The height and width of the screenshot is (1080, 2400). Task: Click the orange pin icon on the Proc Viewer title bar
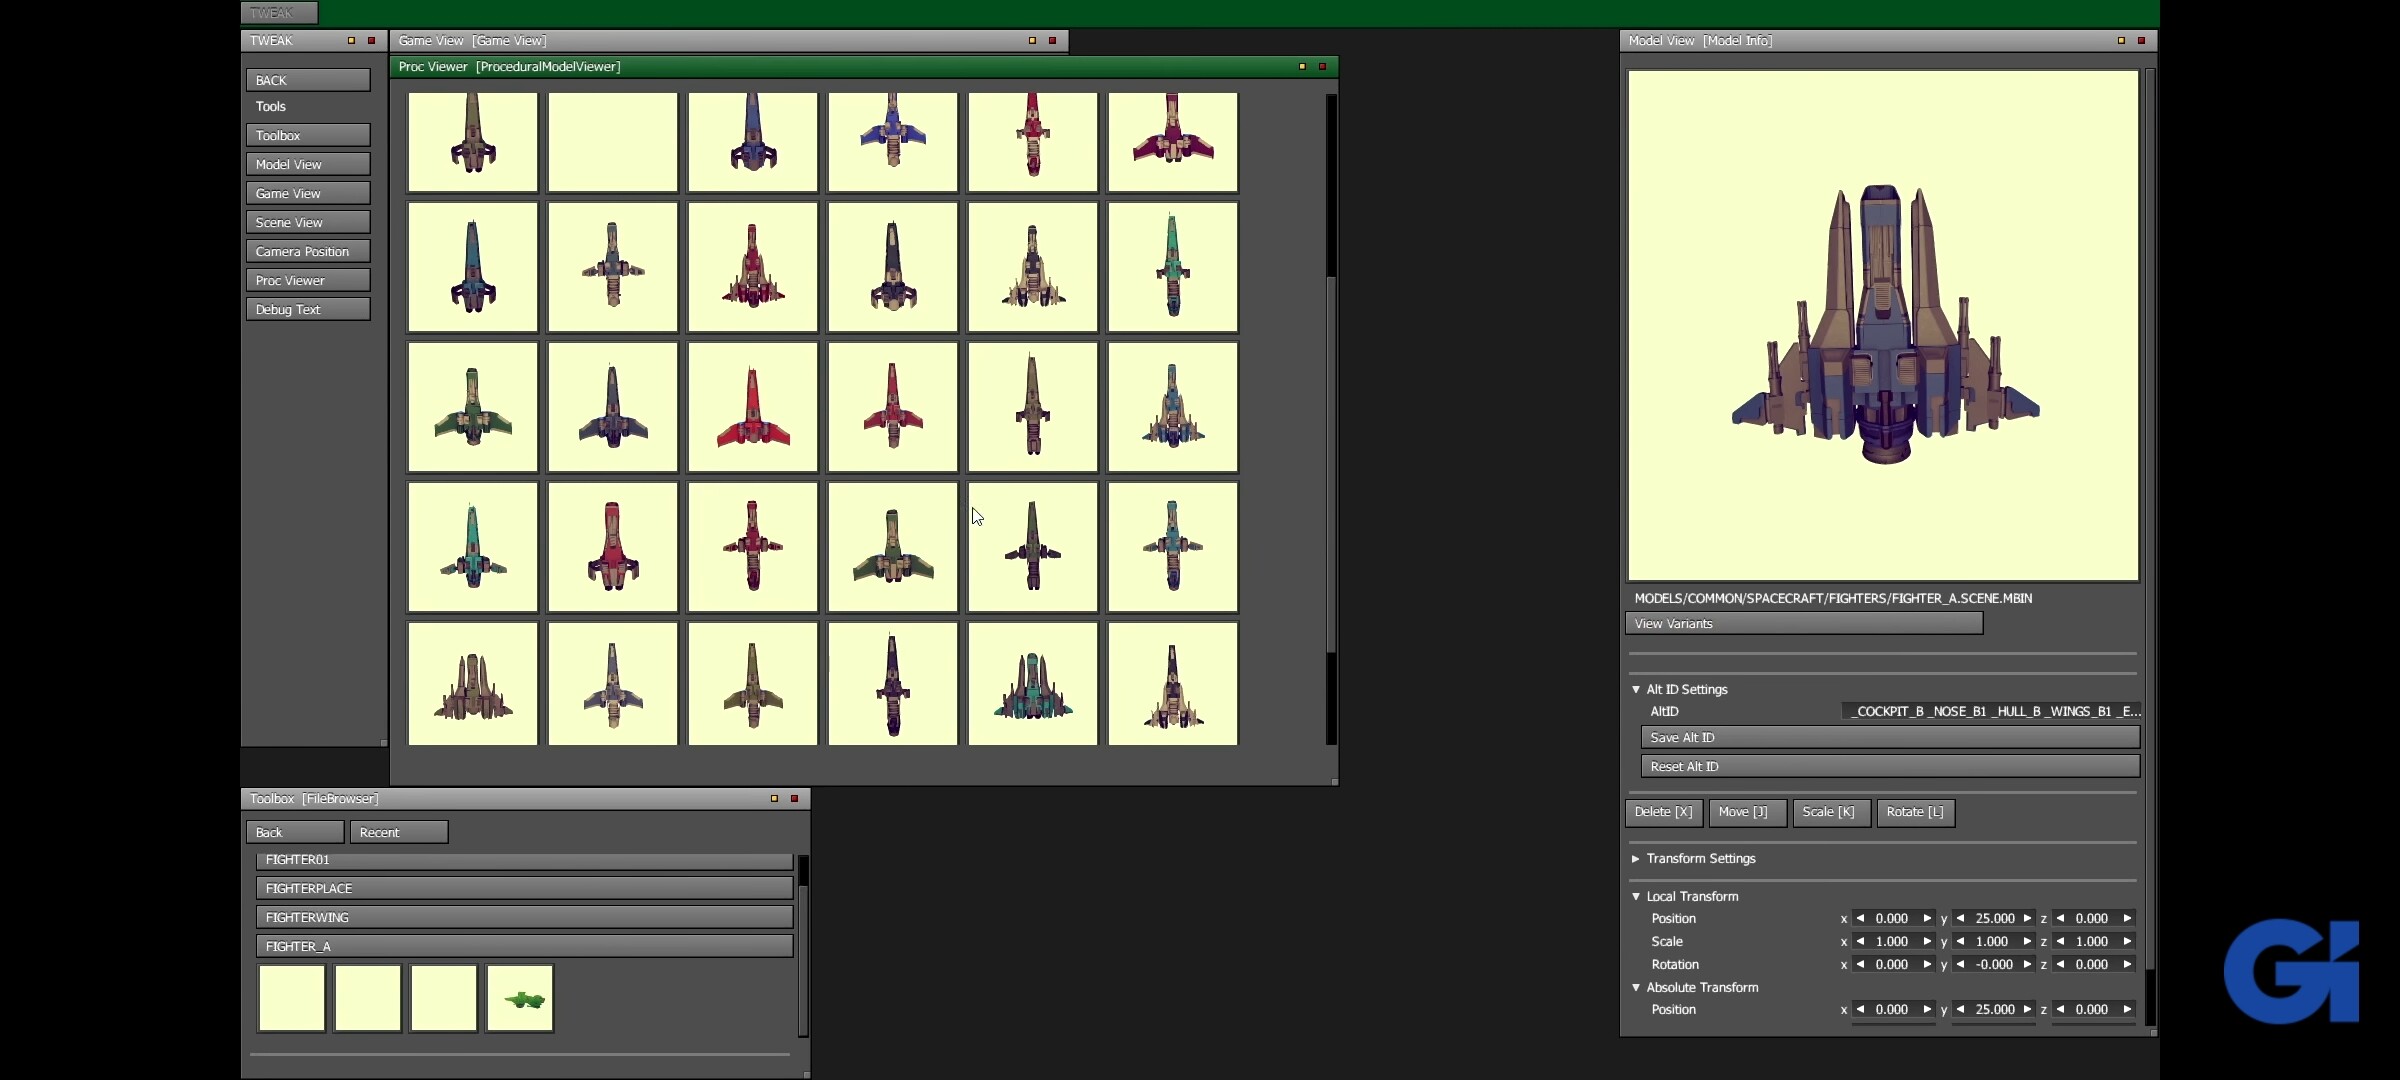[1302, 67]
